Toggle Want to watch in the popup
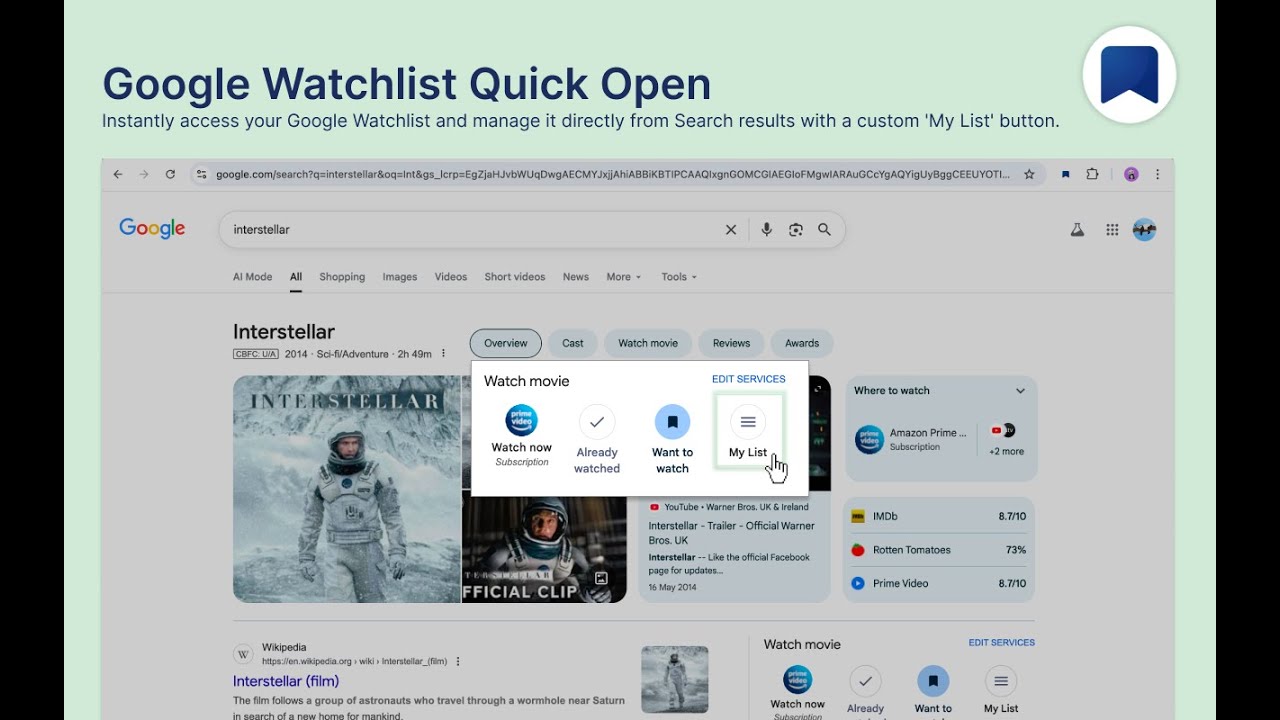The height and width of the screenshot is (720, 1280). 672,439
